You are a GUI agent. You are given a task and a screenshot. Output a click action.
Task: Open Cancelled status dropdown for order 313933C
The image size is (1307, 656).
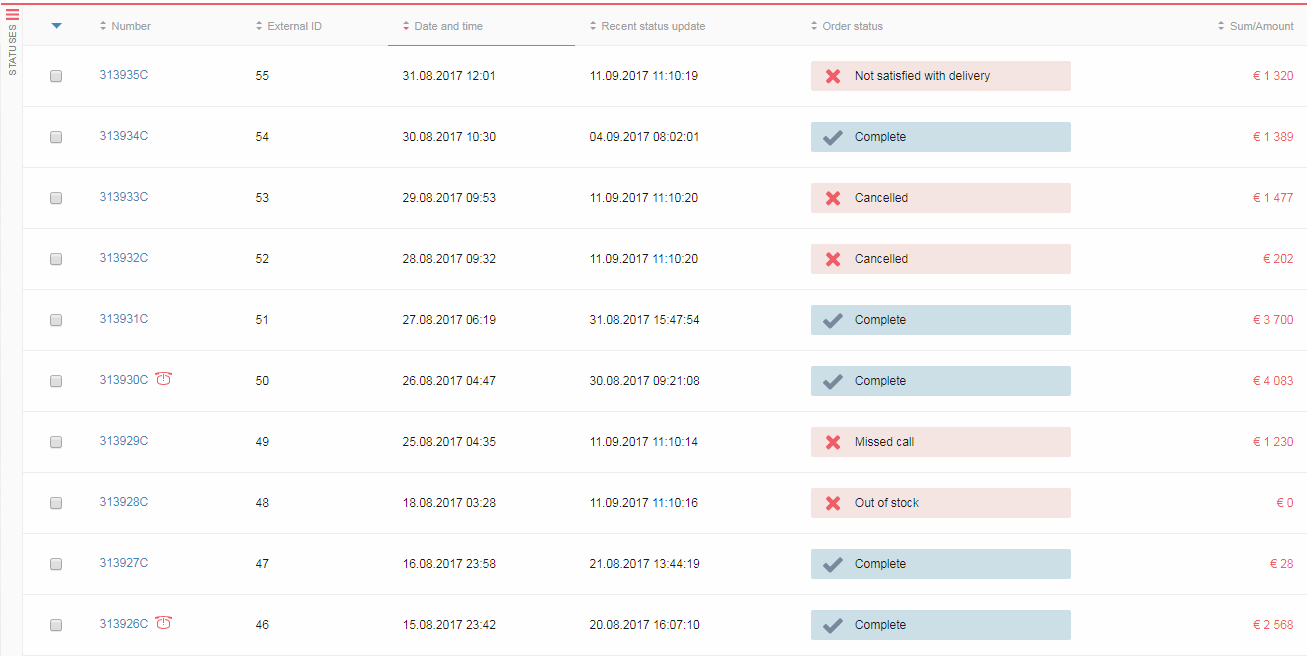940,198
